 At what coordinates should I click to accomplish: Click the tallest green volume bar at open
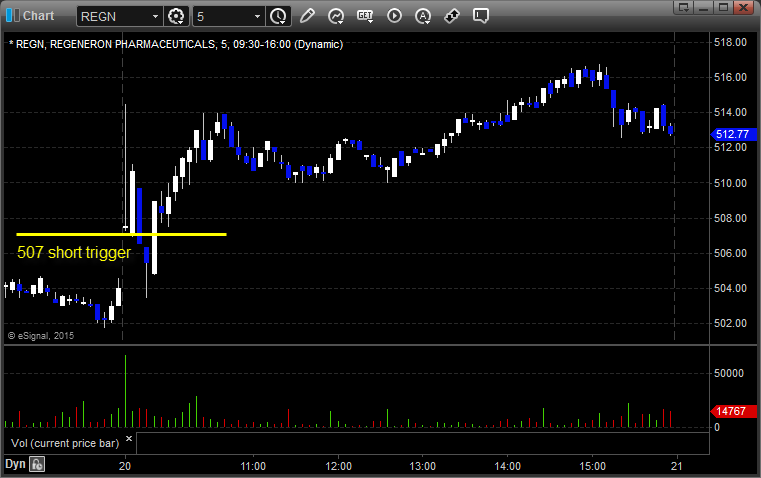[125, 391]
